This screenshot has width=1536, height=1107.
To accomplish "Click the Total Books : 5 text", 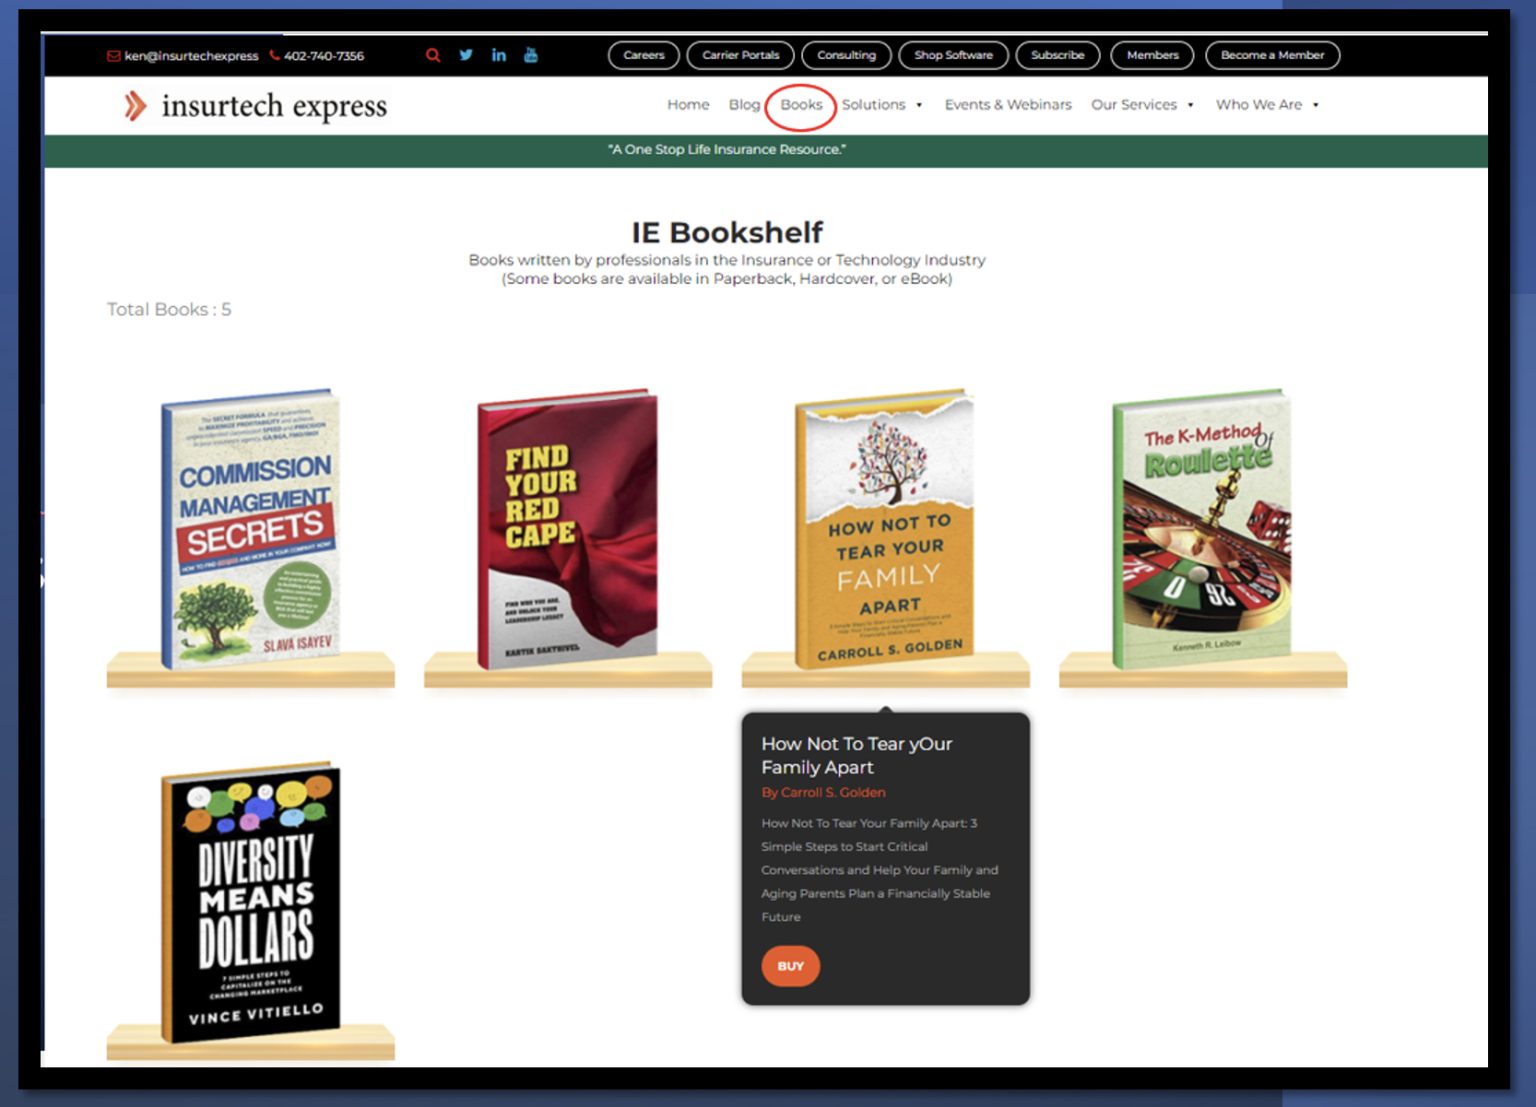I will [x=169, y=309].
